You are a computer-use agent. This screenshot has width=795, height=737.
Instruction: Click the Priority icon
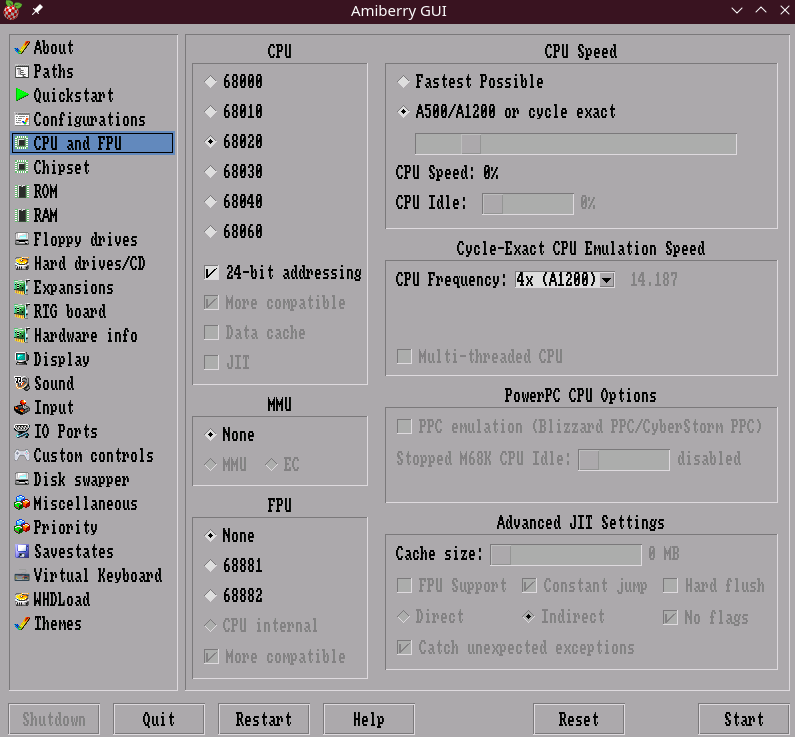pos(22,527)
